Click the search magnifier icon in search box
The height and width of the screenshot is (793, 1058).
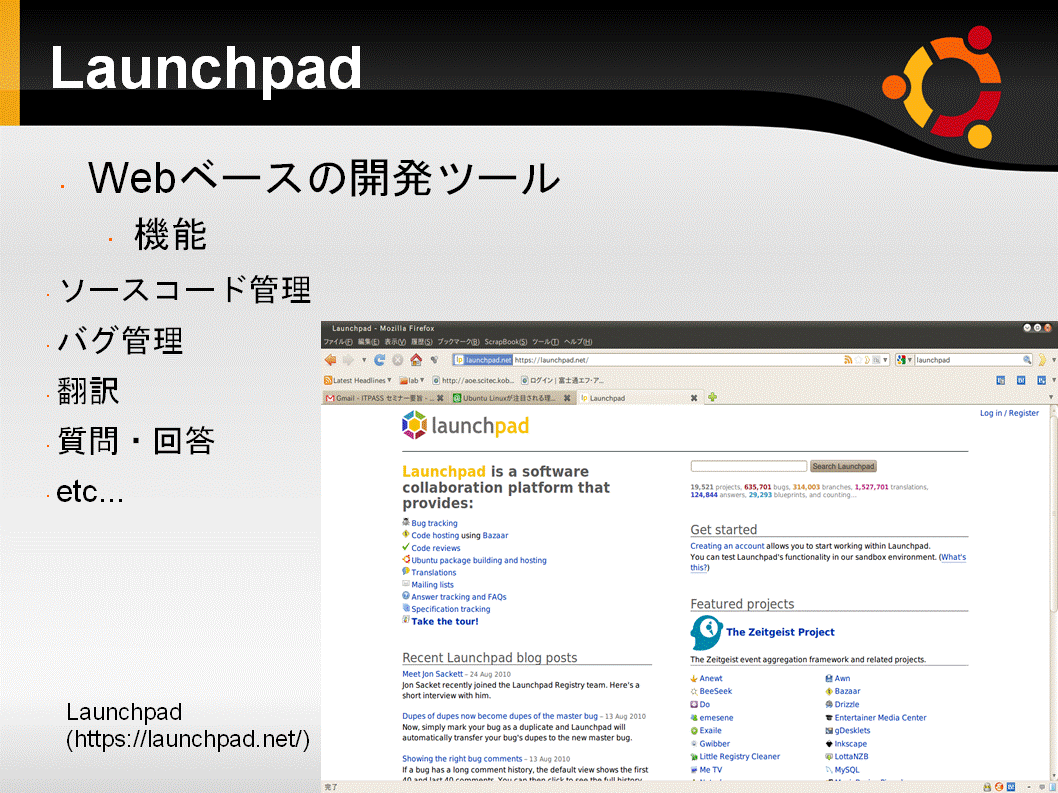[x=1027, y=360]
